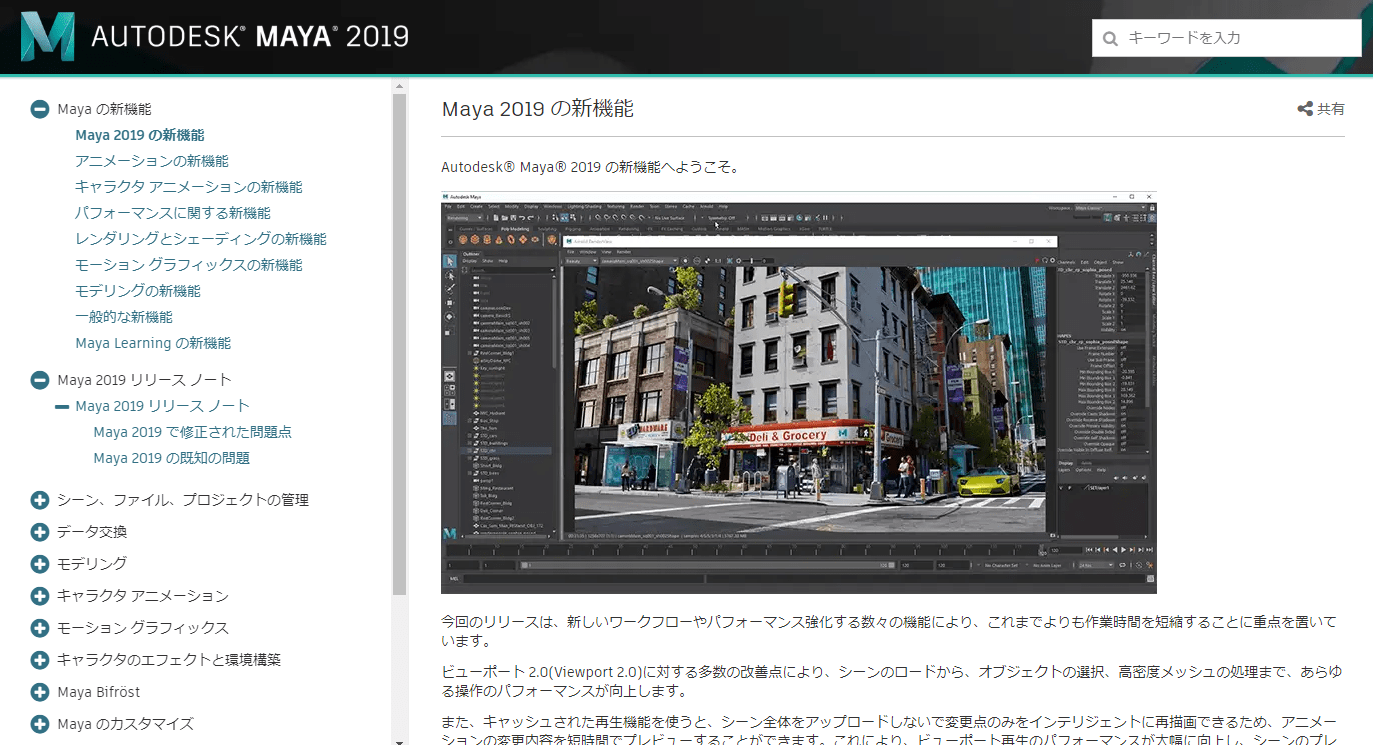Expand the データ交換 section plus icon

[x=40, y=532]
